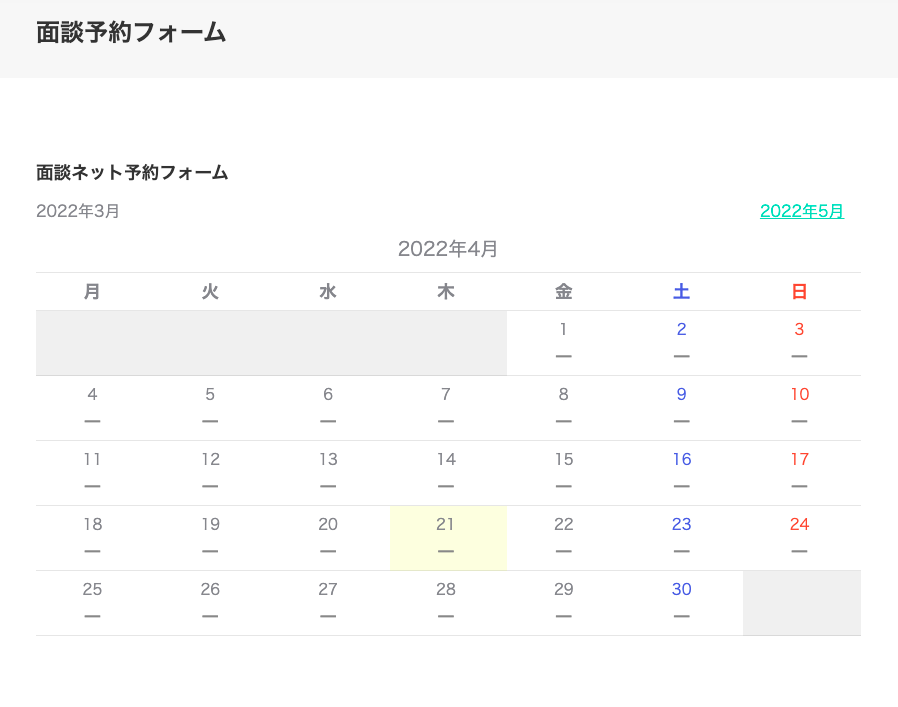The image size is (898, 707).
Task: Click date 8 in the Friday column
Action: pos(564,406)
